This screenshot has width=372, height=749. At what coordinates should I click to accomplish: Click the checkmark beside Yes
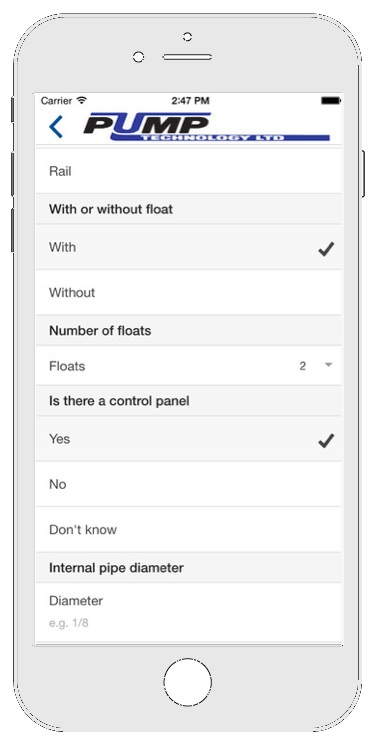point(326,440)
